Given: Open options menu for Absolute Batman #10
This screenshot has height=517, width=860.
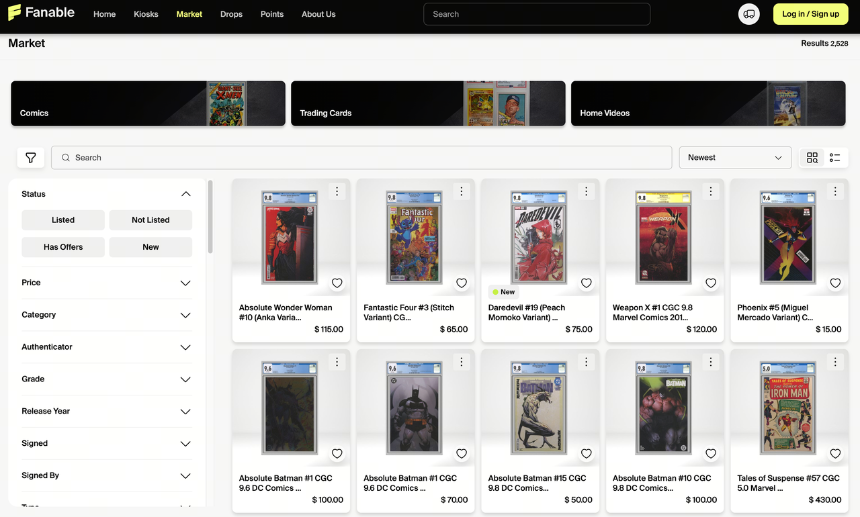Looking at the screenshot, I should pyautogui.click(x=711, y=362).
